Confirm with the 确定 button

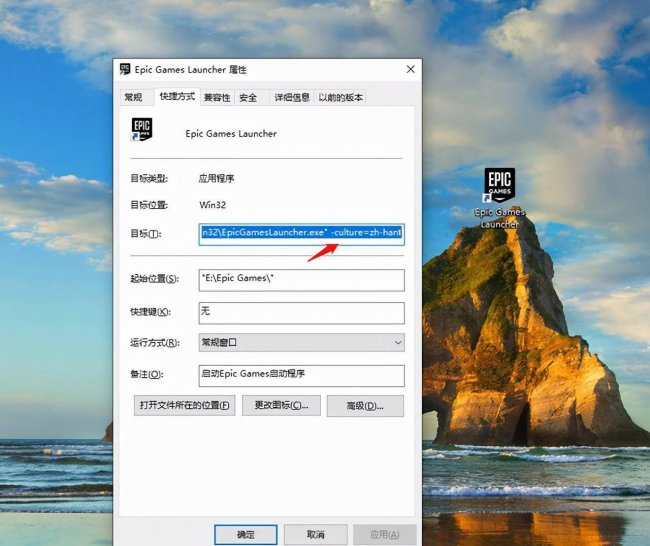click(x=246, y=535)
